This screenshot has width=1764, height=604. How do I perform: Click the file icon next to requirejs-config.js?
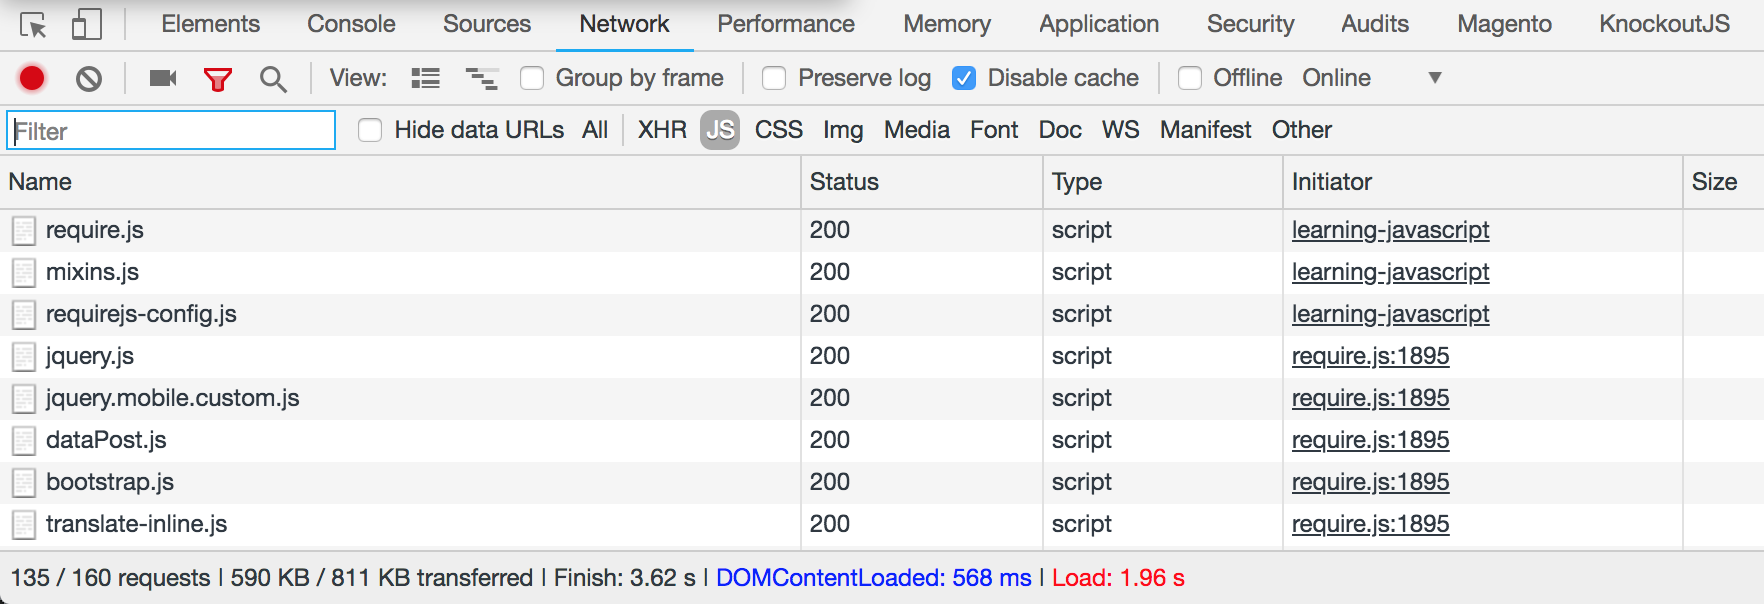24,315
